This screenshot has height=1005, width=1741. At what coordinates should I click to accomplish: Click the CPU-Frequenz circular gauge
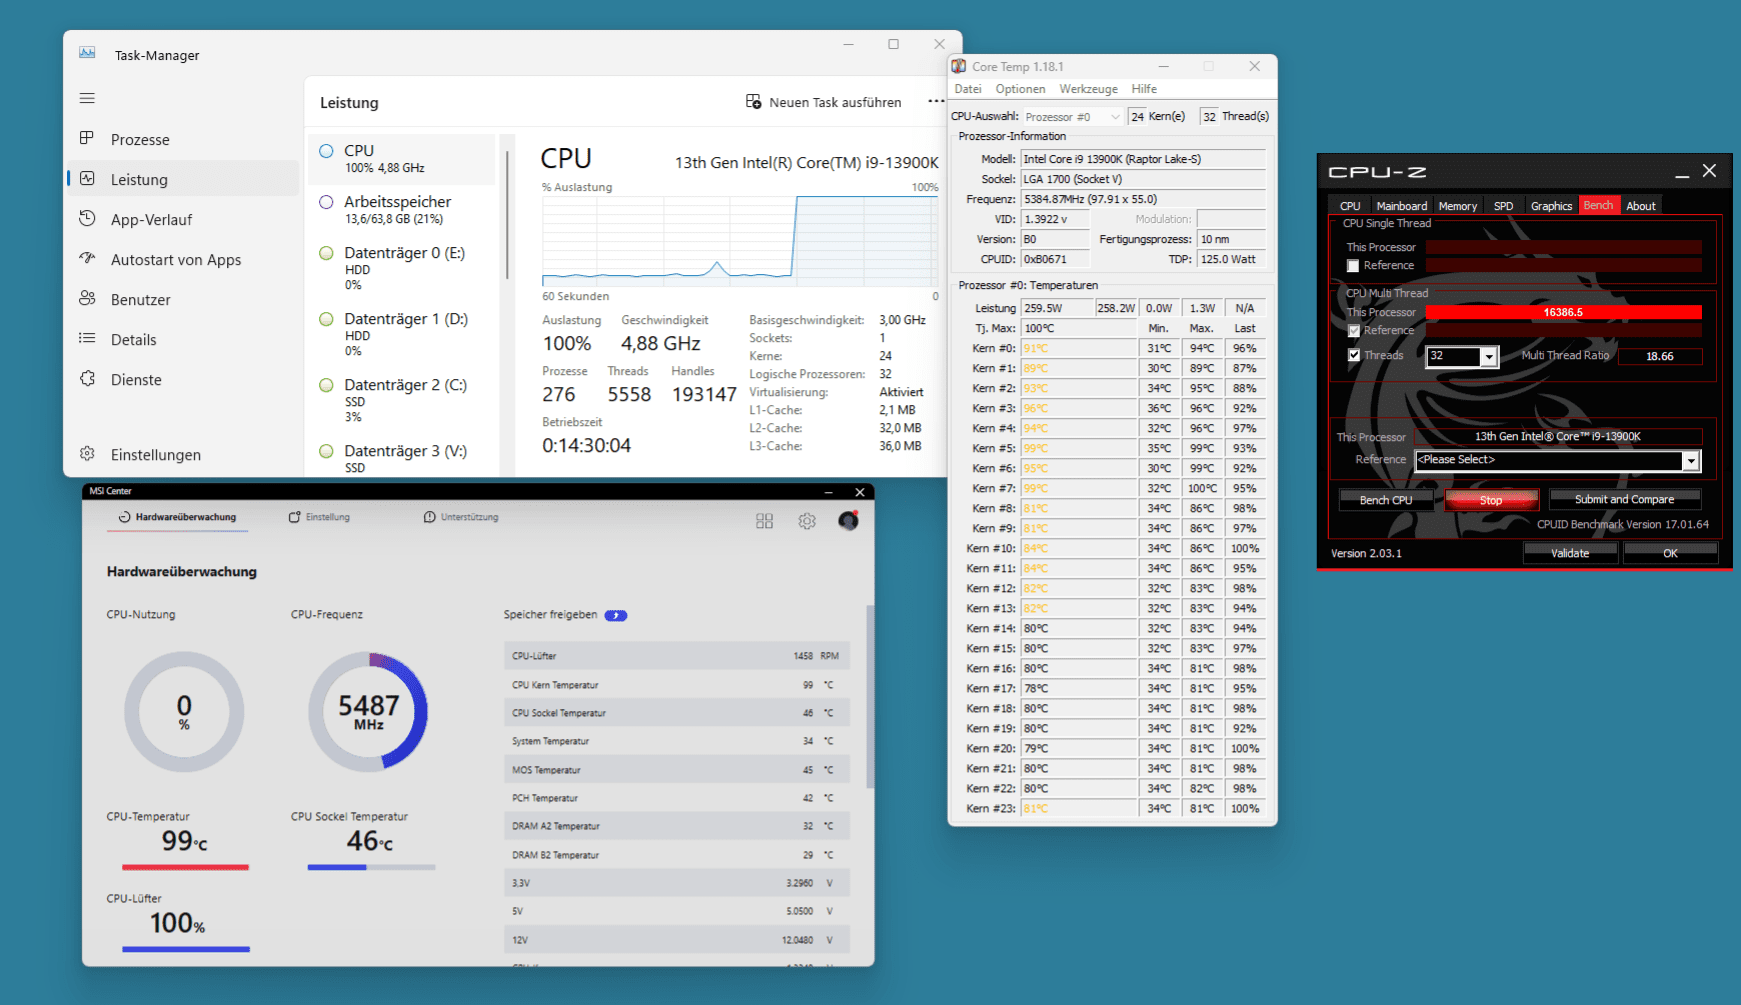point(368,712)
